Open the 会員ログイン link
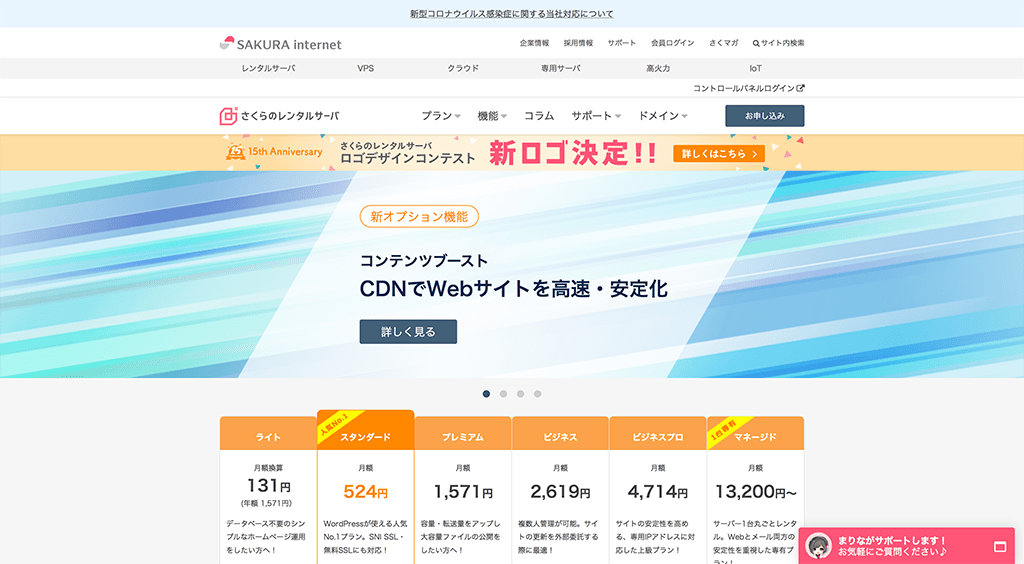The height and width of the screenshot is (564, 1024). (673, 43)
